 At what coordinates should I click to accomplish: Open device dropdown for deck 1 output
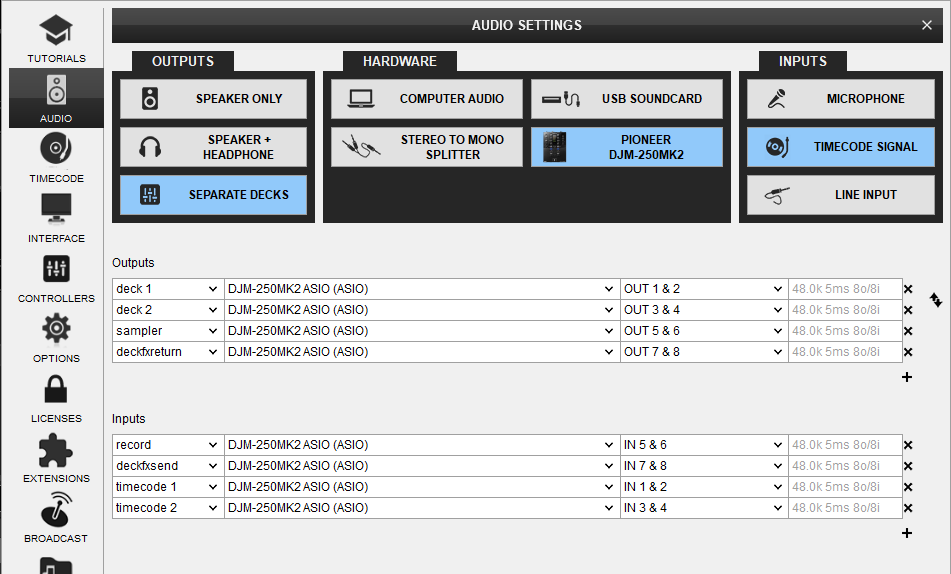click(422, 289)
